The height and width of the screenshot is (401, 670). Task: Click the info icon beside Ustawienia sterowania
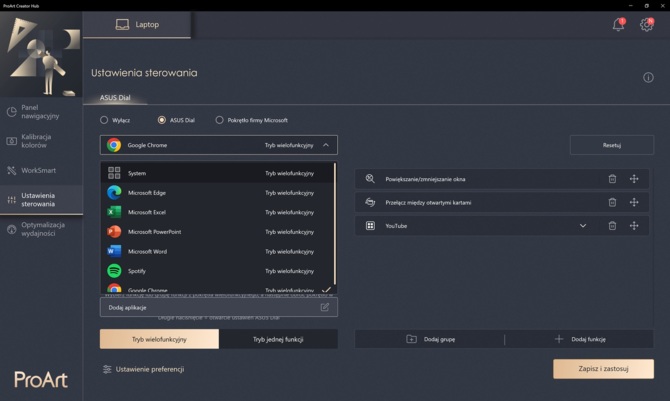(648, 77)
